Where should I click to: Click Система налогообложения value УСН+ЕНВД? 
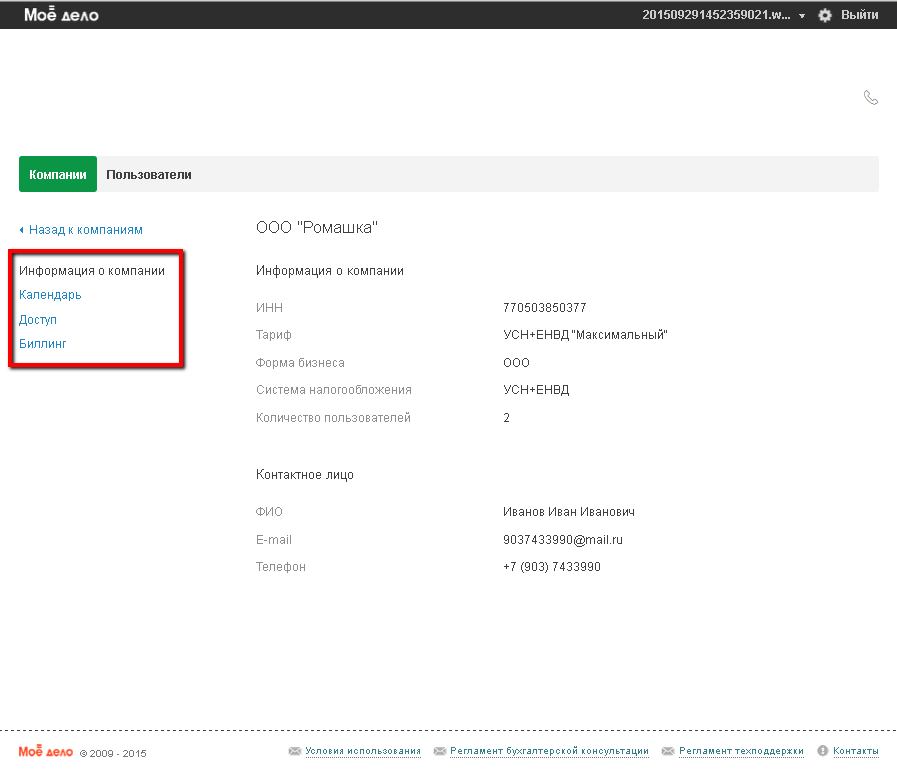click(x=536, y=390)
